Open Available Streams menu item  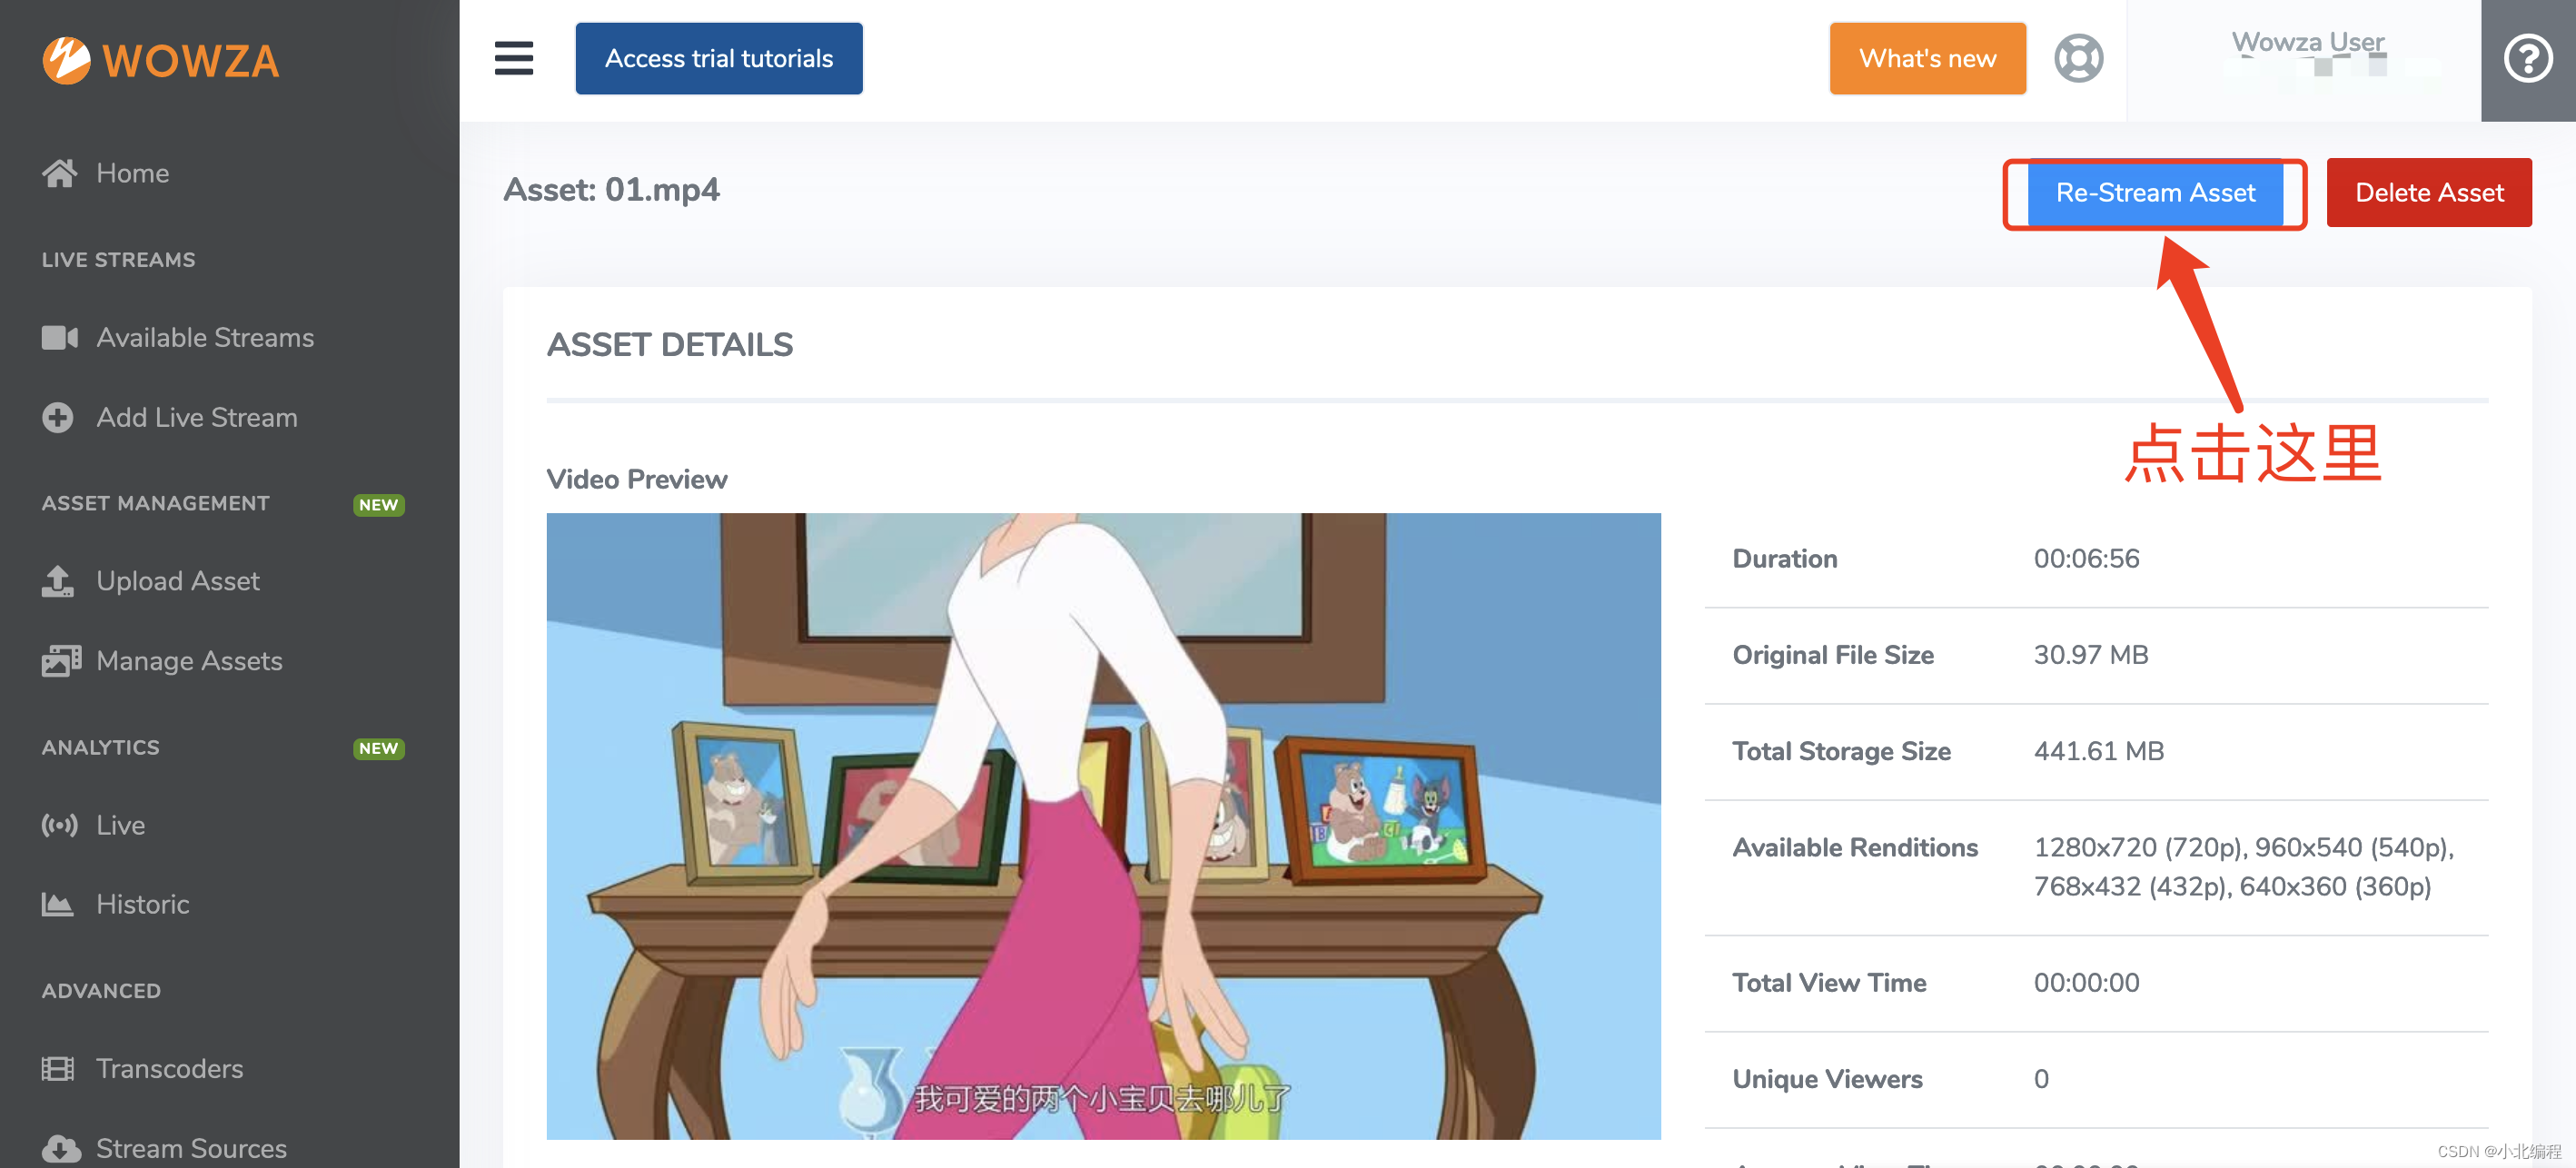click(205, 338)
